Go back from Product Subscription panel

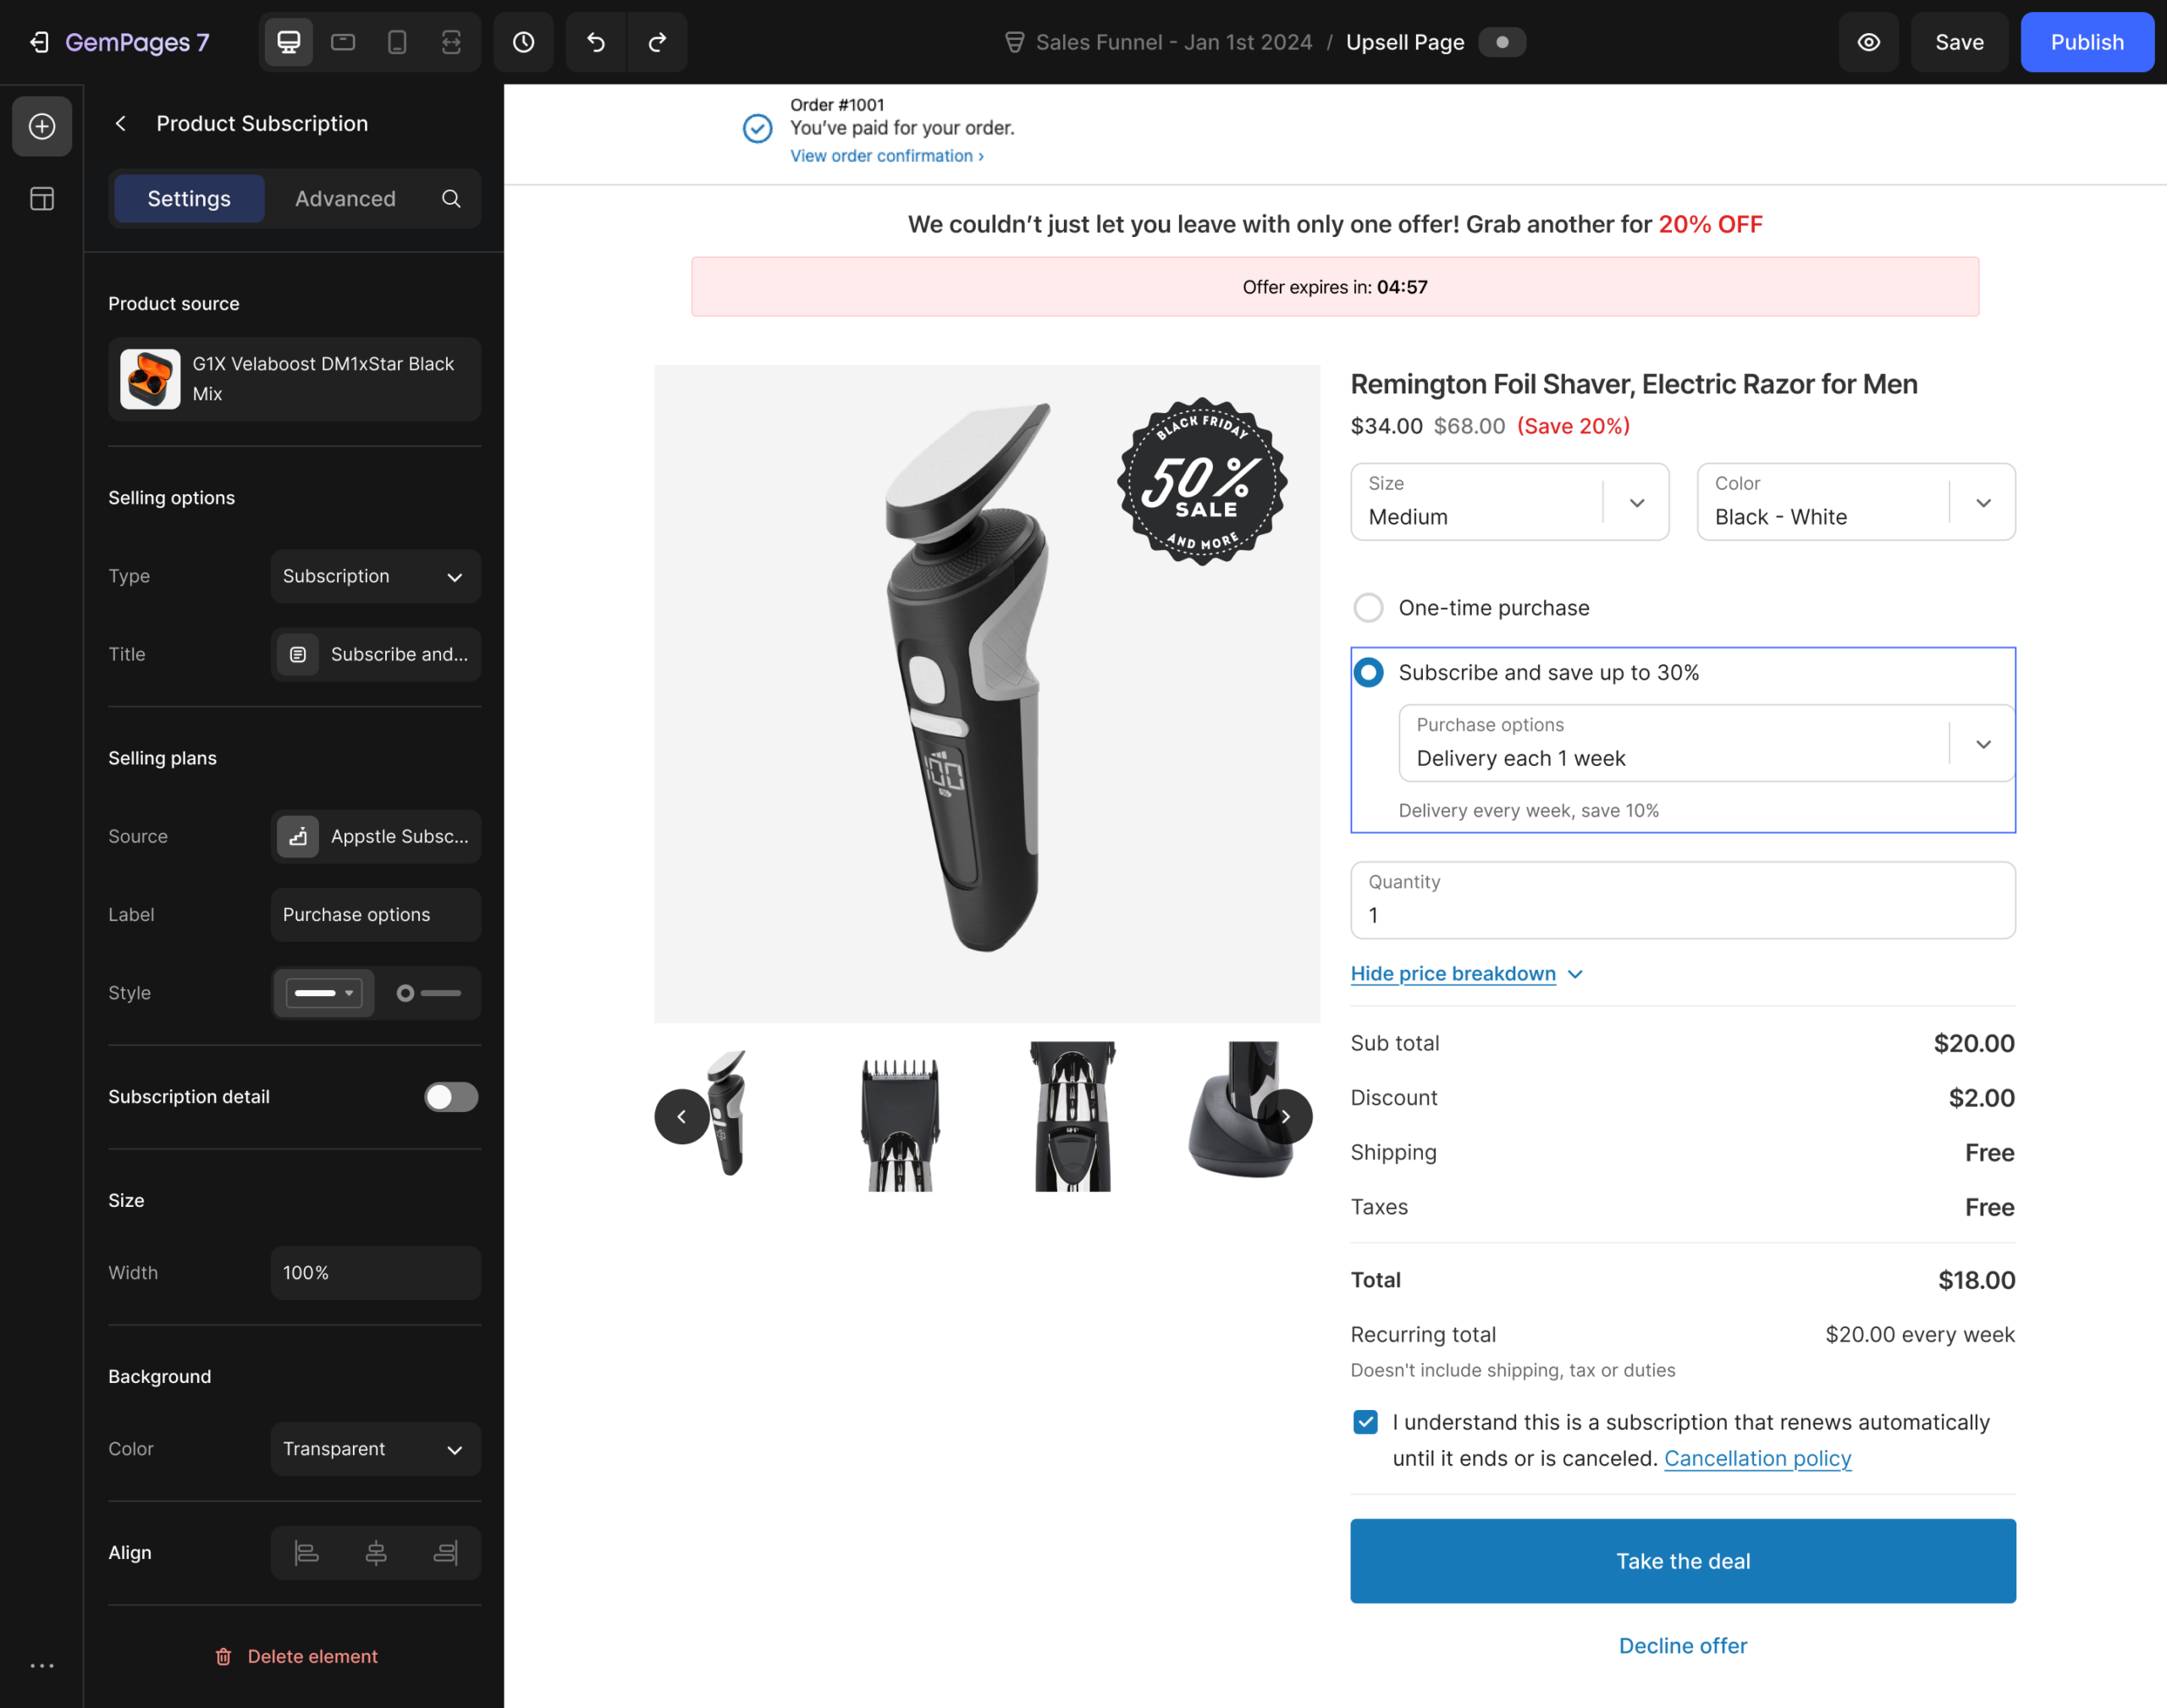coord(121,123)
